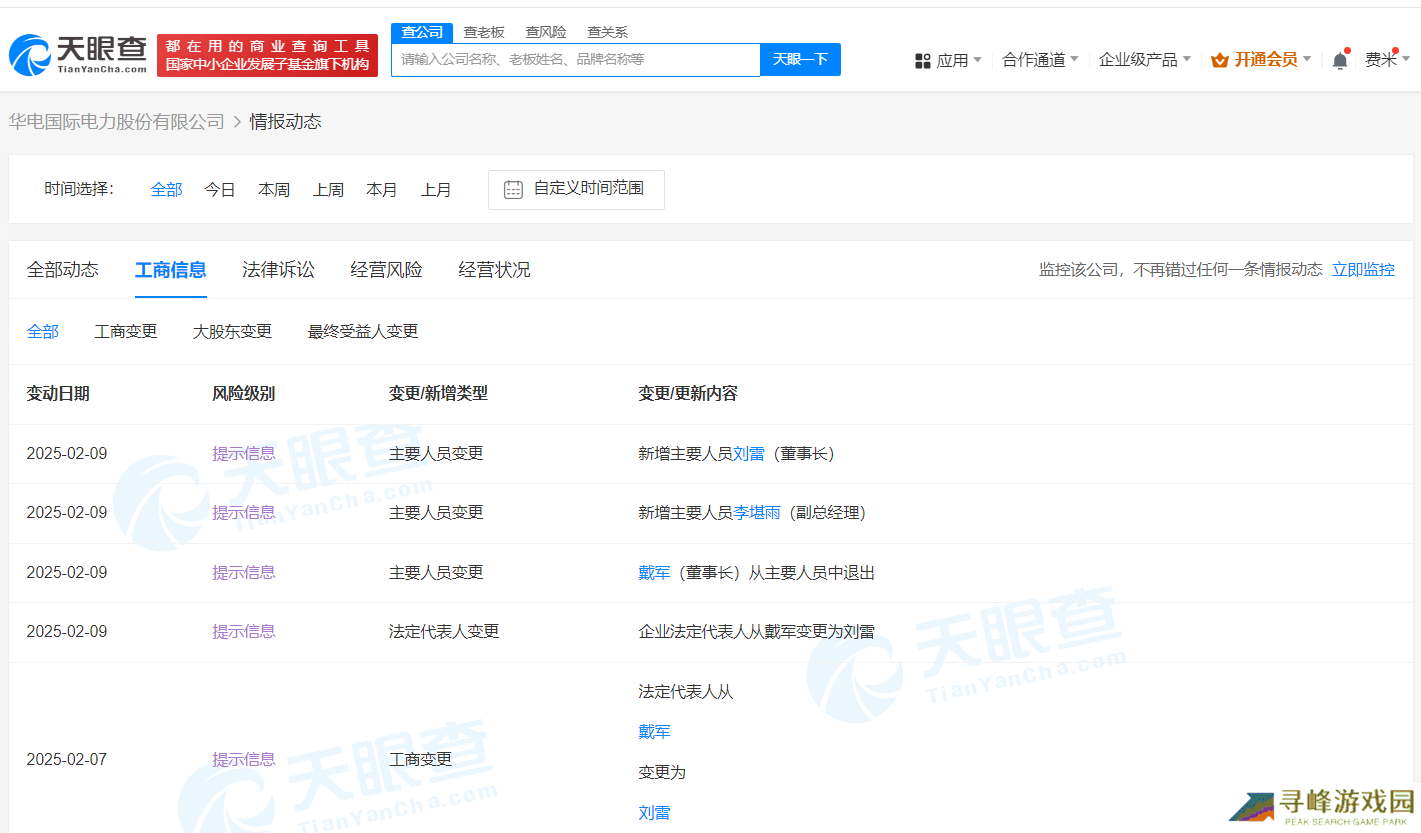Click the apps grid icon
Viewport: 1421px width, 833px height.
(923, 60)
